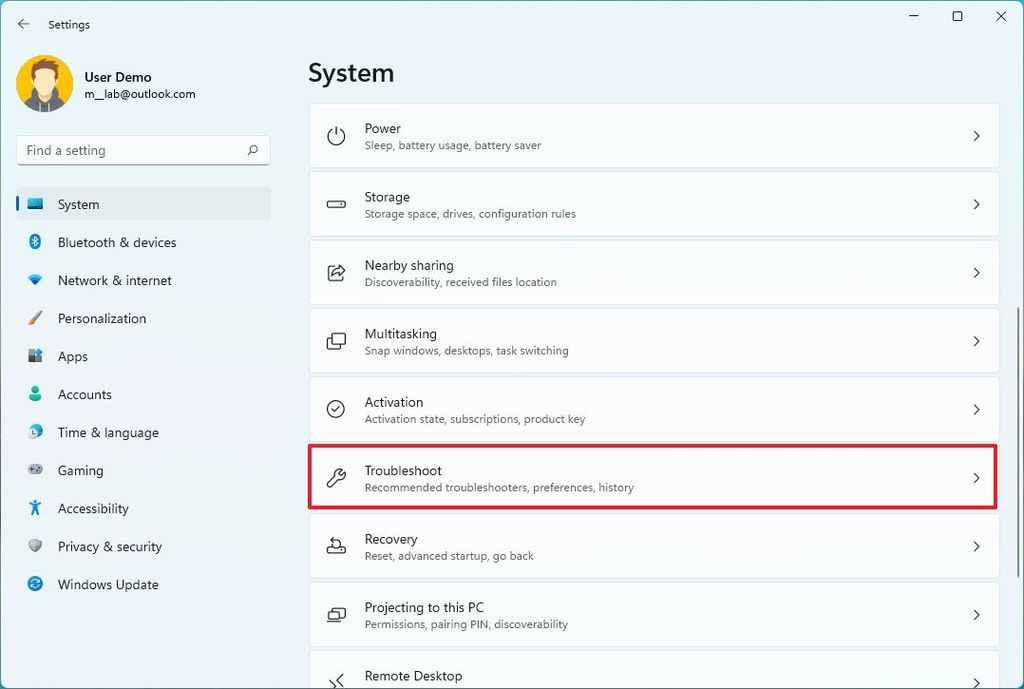
Task: Select Accounts in the sidebar
Action: click(x=85, y=394)
